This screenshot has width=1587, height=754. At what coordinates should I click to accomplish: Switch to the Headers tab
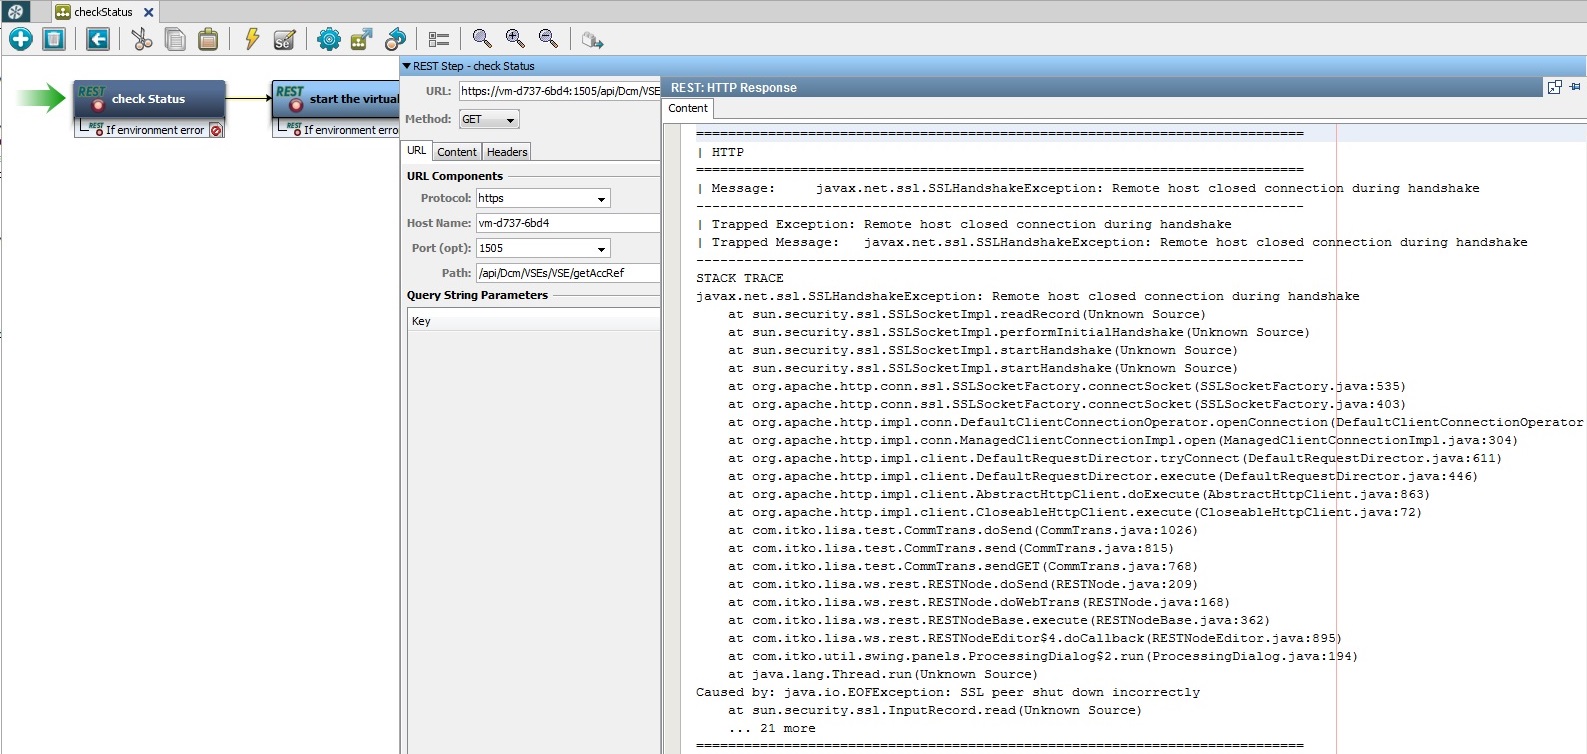click(x=507, y=152)
